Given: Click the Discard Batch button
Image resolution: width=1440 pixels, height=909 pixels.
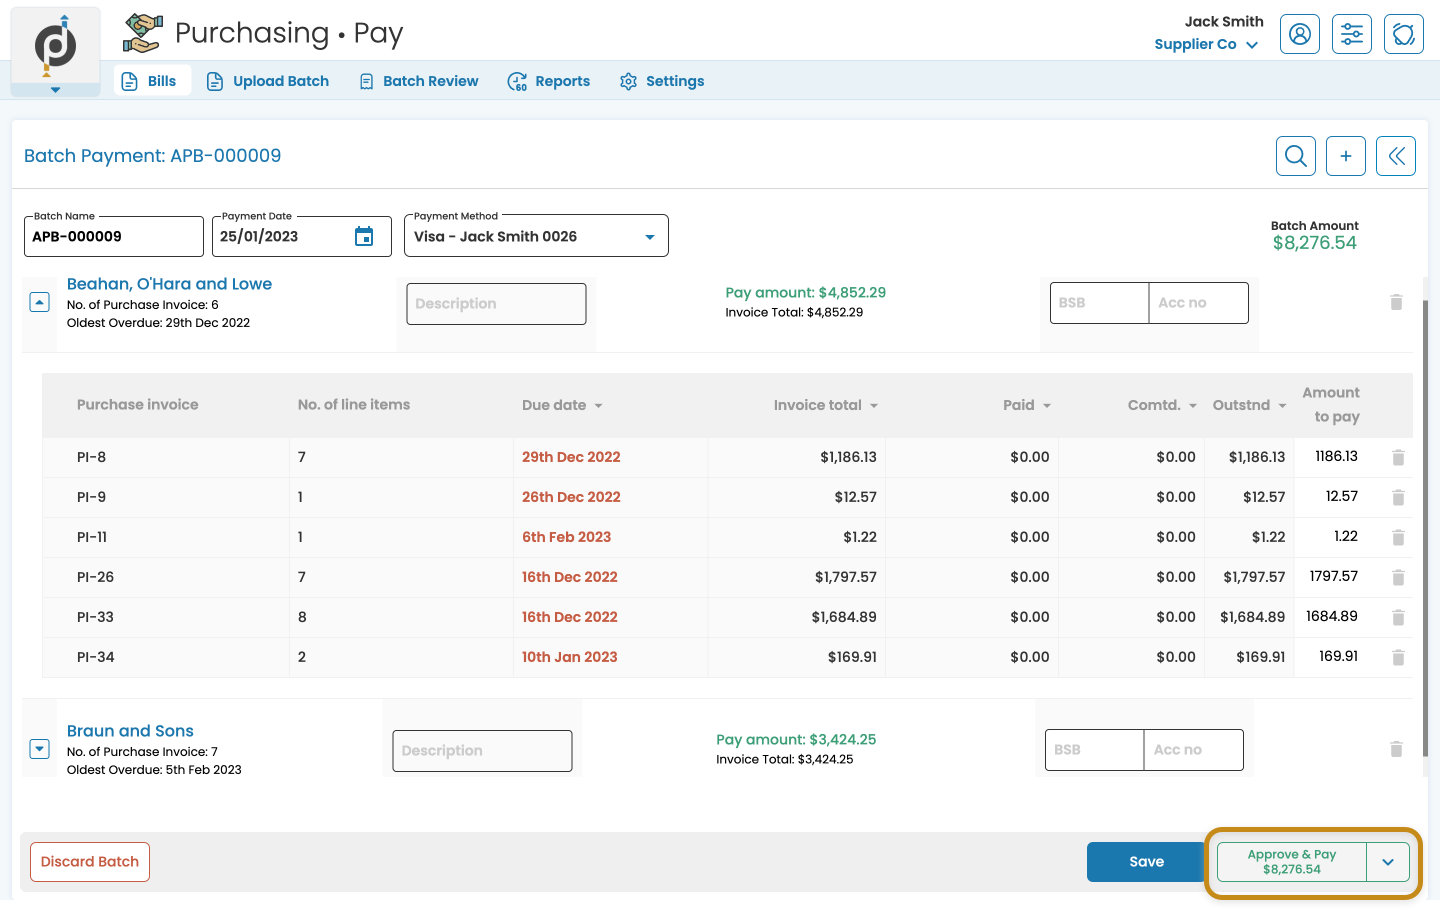Looking at the screenshot, I should click(x=90, y=862).
